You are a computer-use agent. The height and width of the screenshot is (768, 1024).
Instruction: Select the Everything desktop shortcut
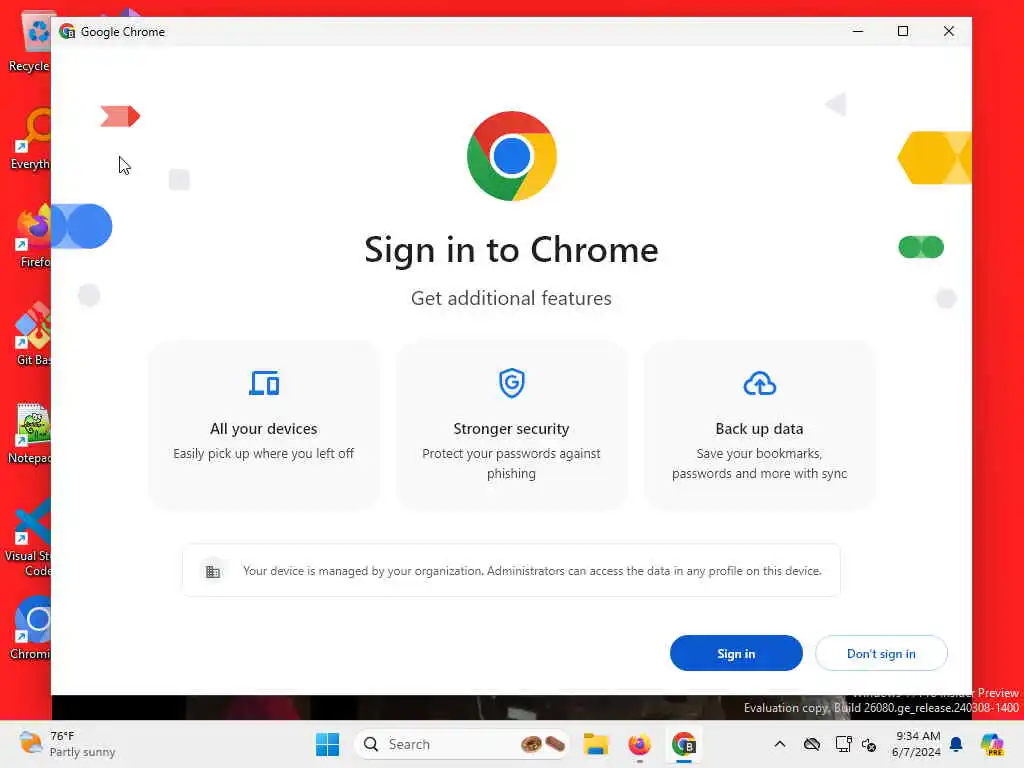coord(29,138)
